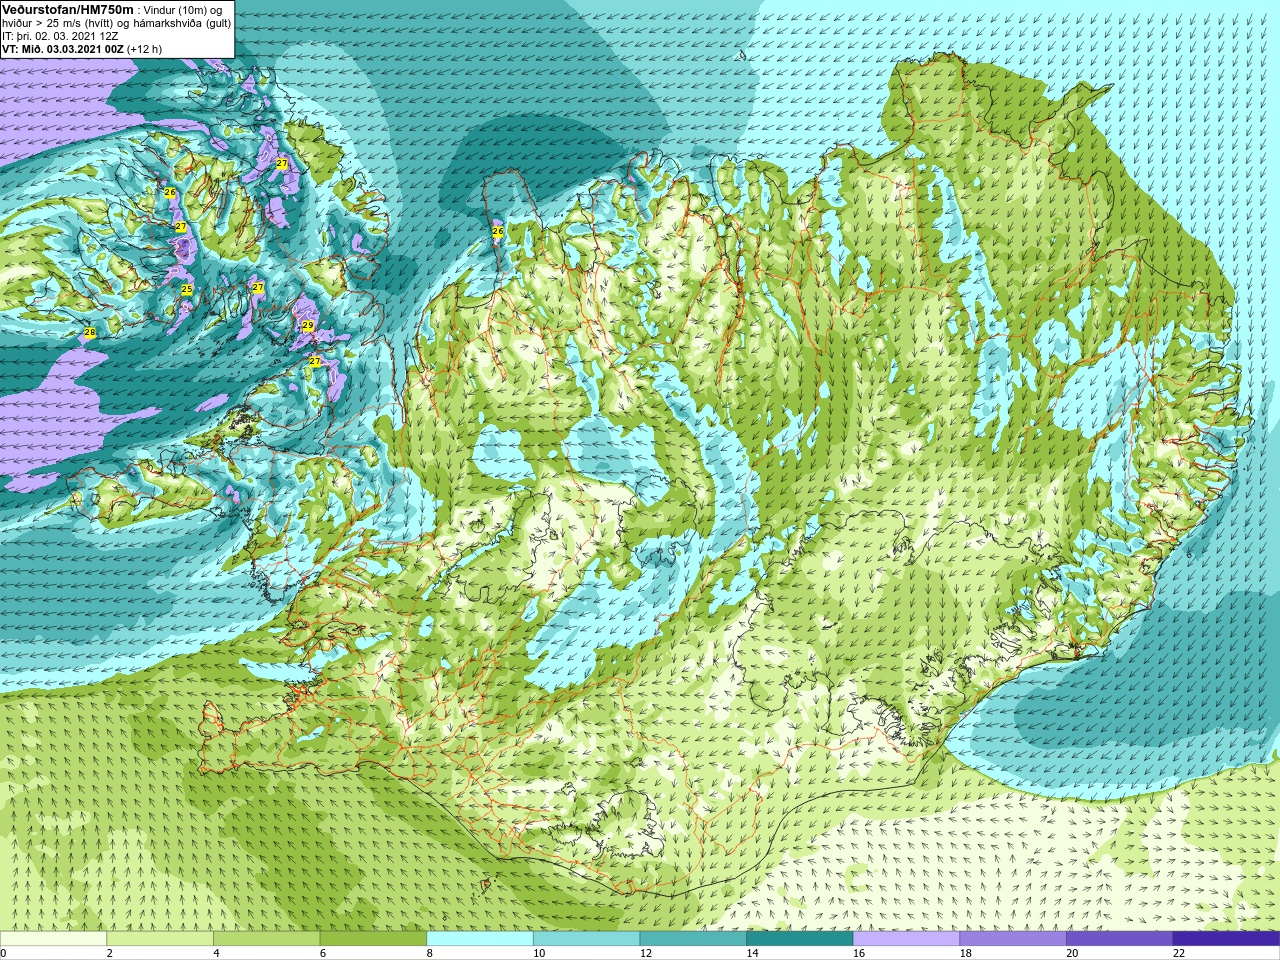Click the yellow gust marker labeled 28
The width and height of the screenshot is (1280, 960).
(89, 332)
